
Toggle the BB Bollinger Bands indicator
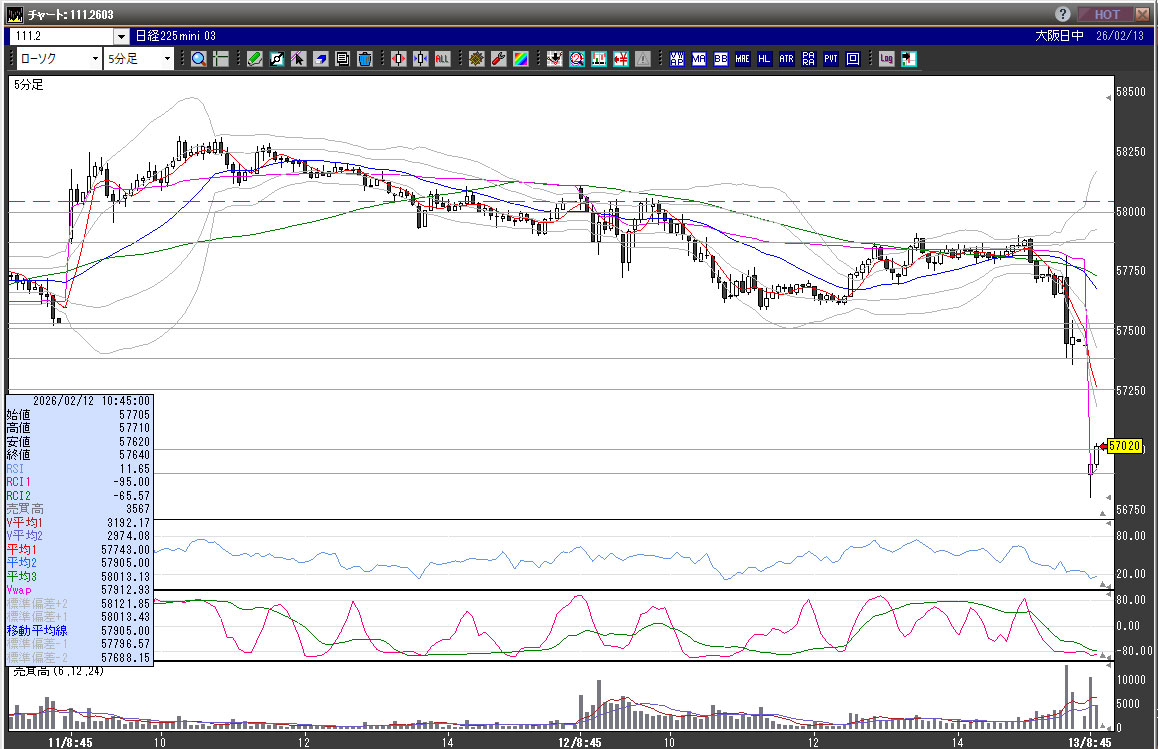721,59
